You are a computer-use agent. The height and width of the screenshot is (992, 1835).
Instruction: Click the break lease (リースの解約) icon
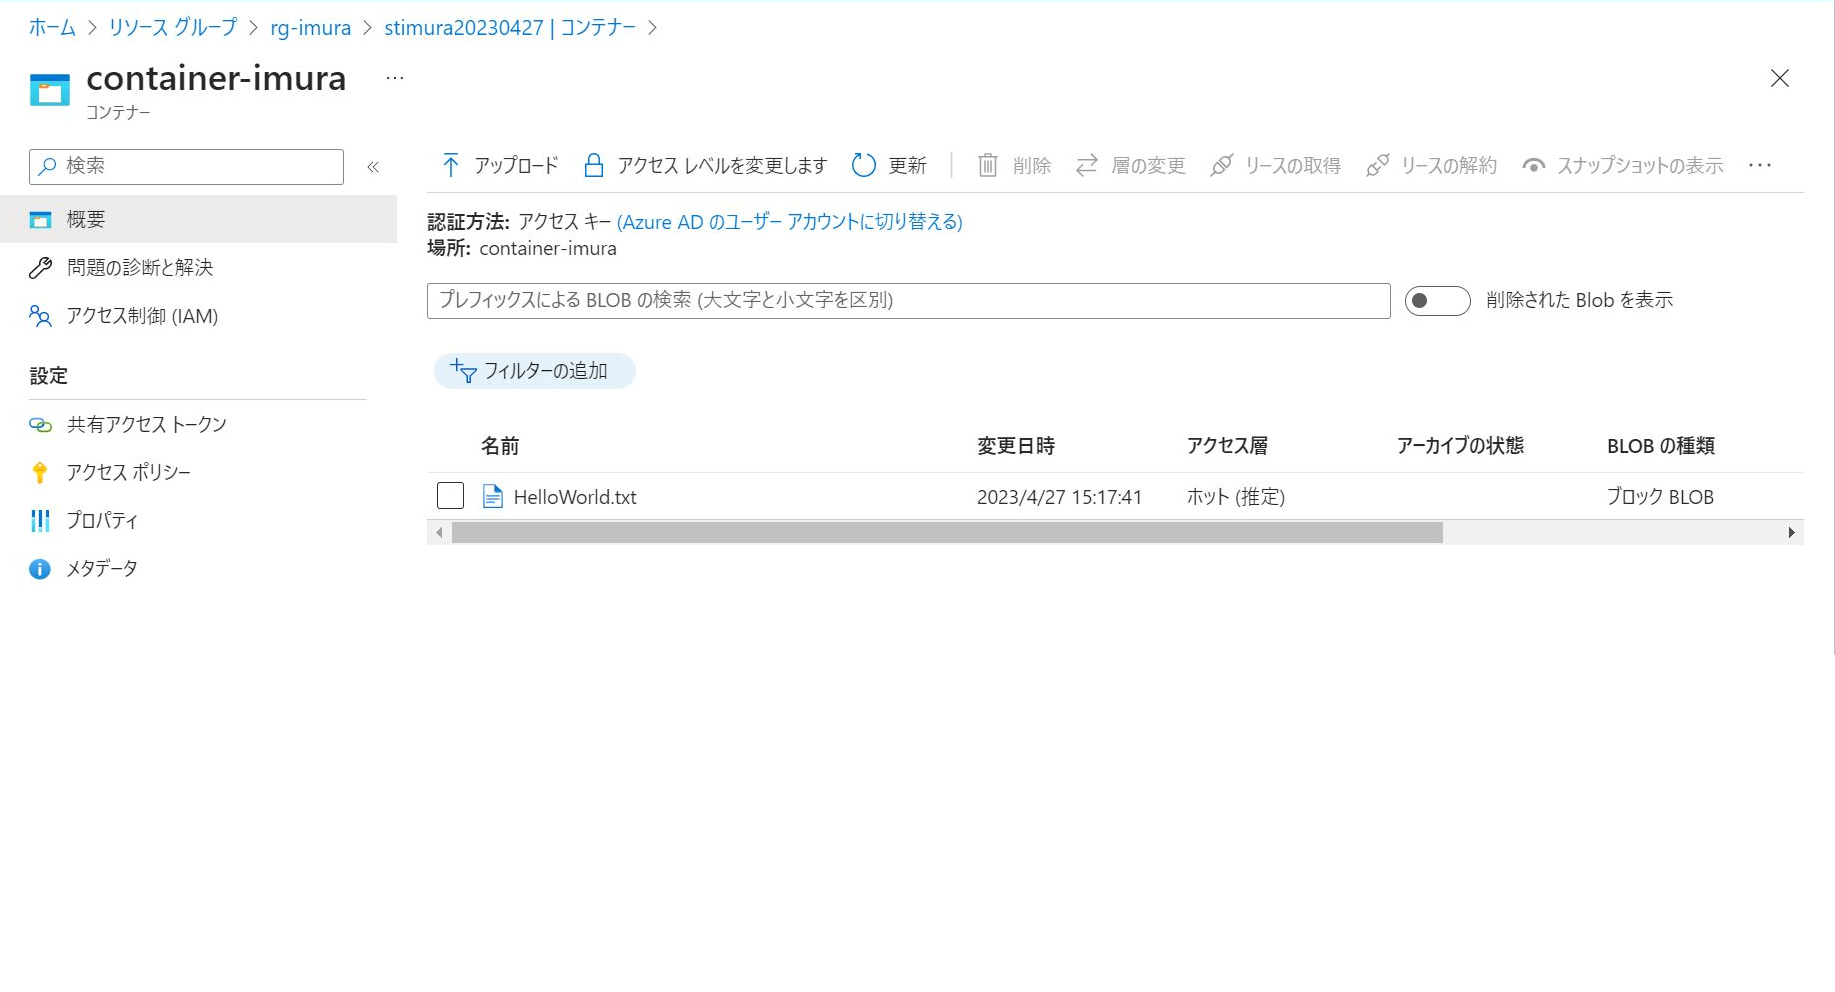1377,165
